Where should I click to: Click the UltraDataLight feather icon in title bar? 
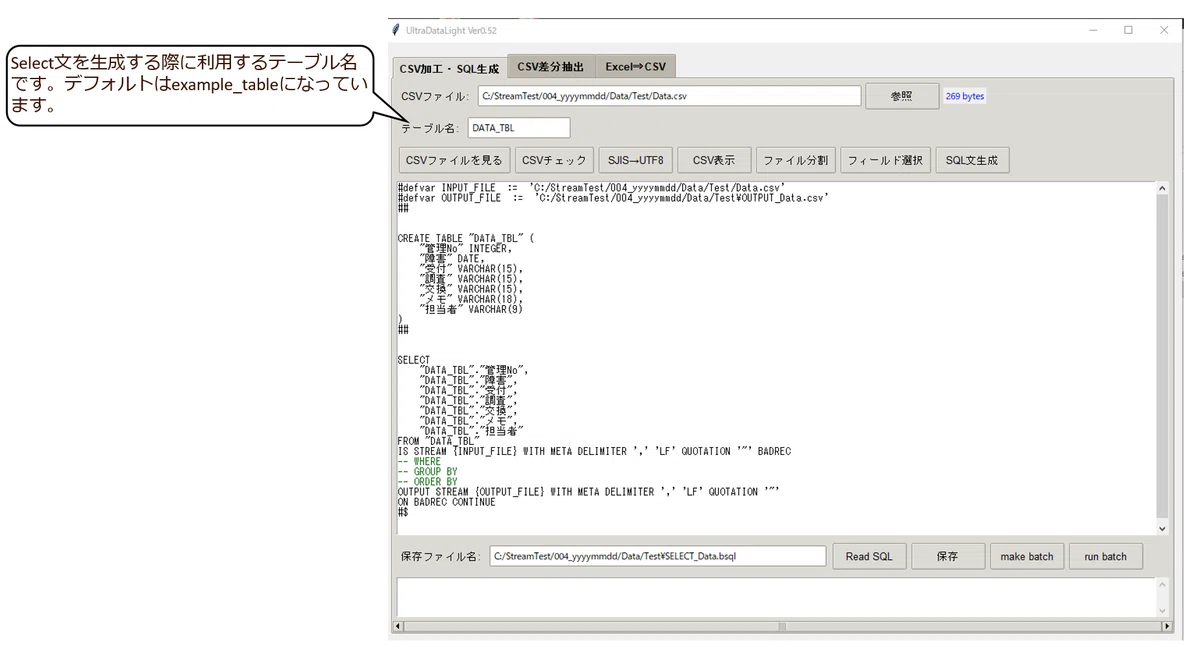tap(396, 30)
